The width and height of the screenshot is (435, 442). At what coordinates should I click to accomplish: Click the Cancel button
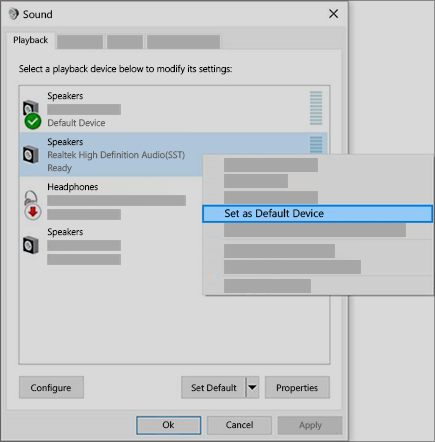239,425
